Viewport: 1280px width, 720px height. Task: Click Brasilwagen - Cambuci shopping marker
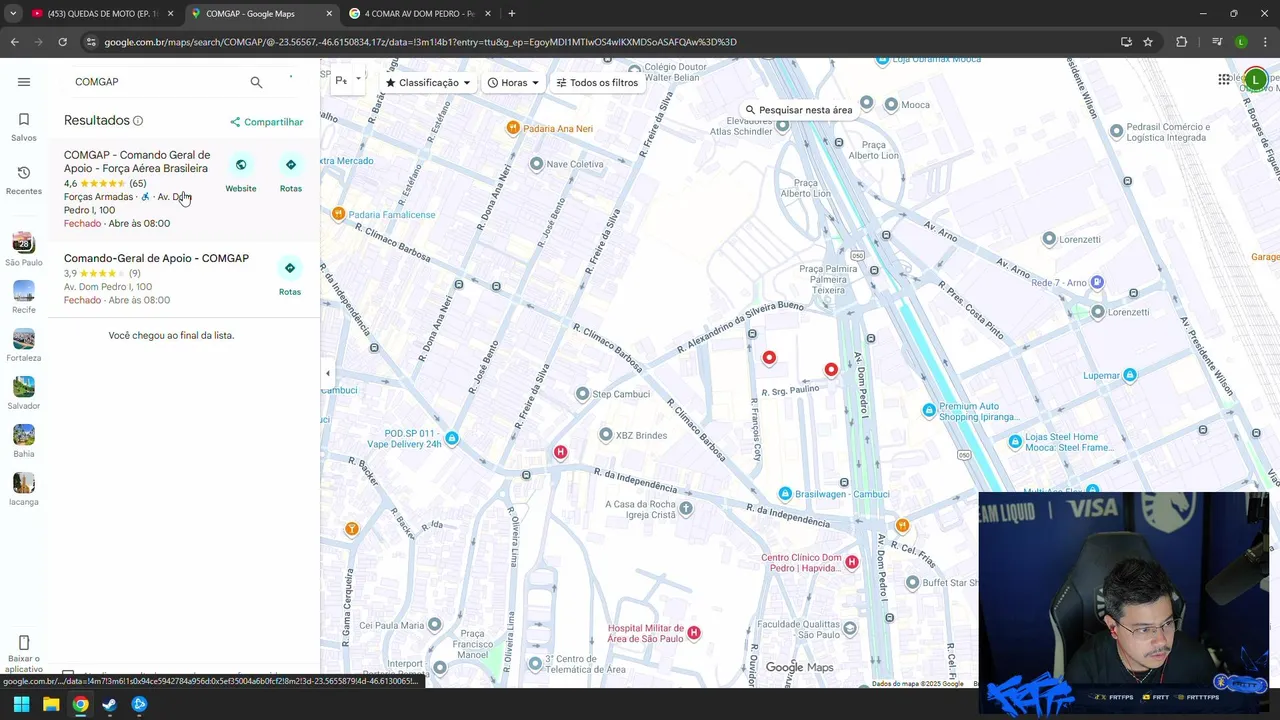(x=785, y=494)
